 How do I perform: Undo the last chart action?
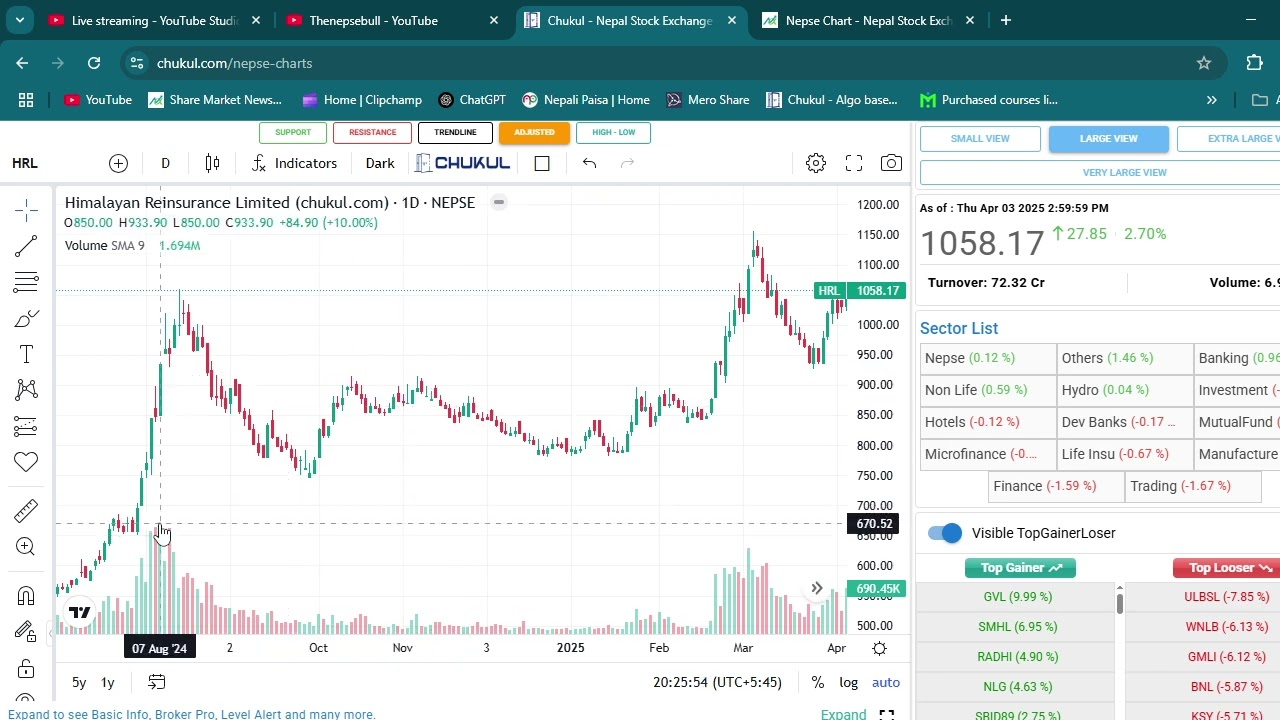pos(589,163)
